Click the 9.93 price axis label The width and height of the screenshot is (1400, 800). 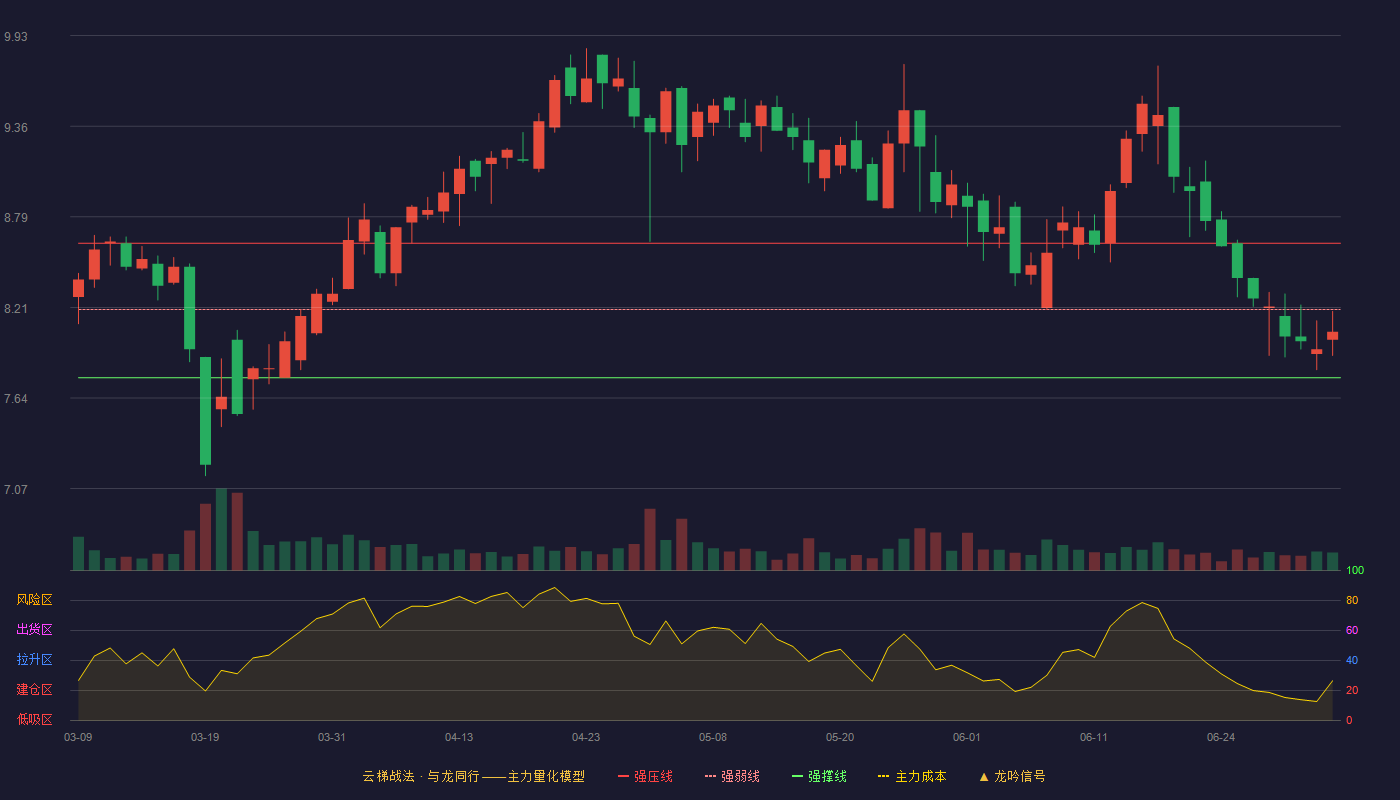(x=16, y=37)
